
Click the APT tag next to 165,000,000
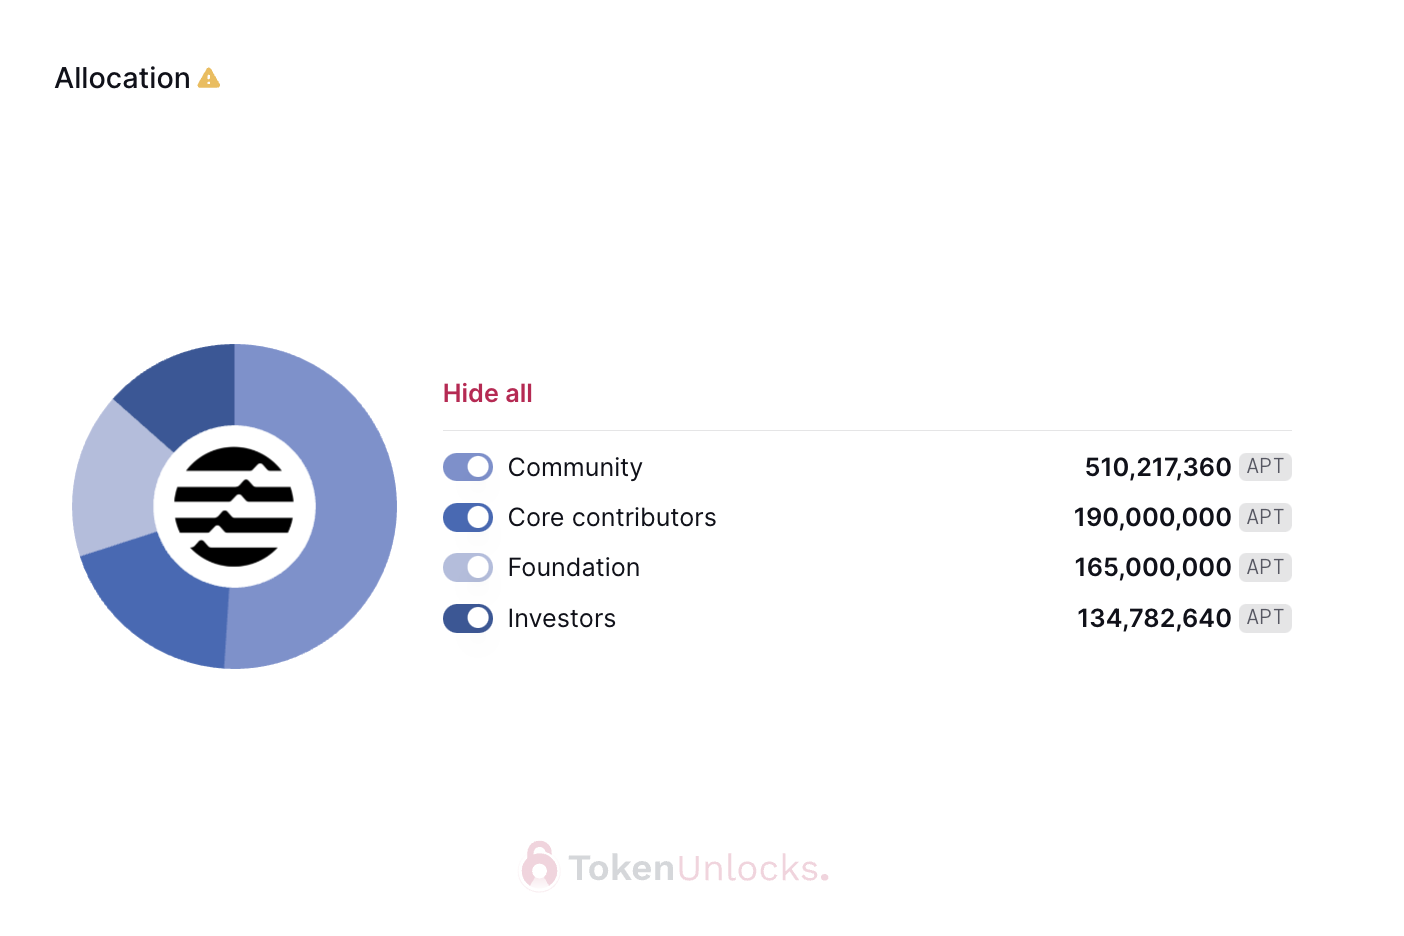[1265, 567]
